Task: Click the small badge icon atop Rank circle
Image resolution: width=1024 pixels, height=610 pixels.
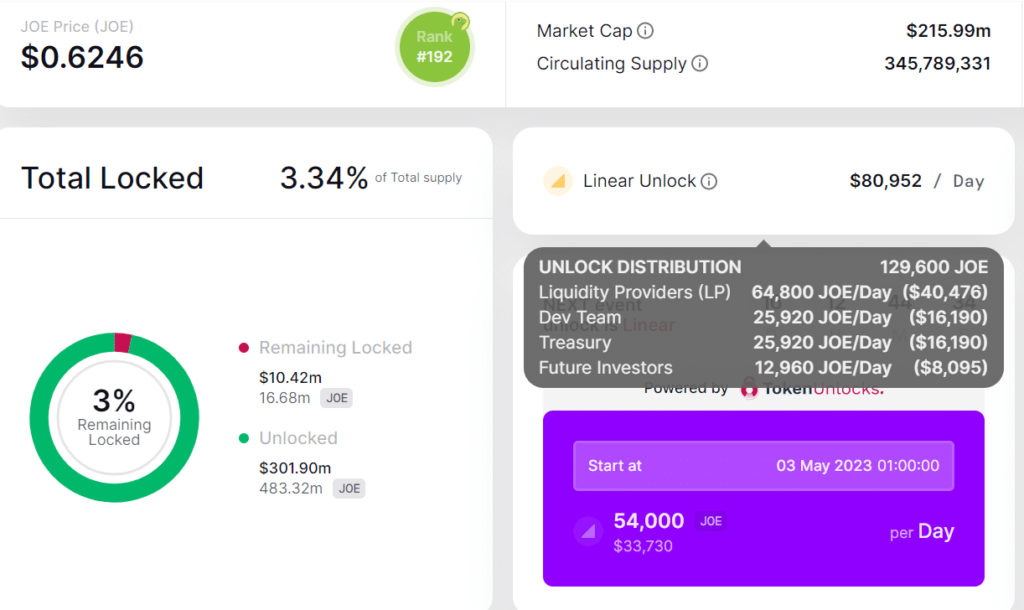Action: (460, 19)
